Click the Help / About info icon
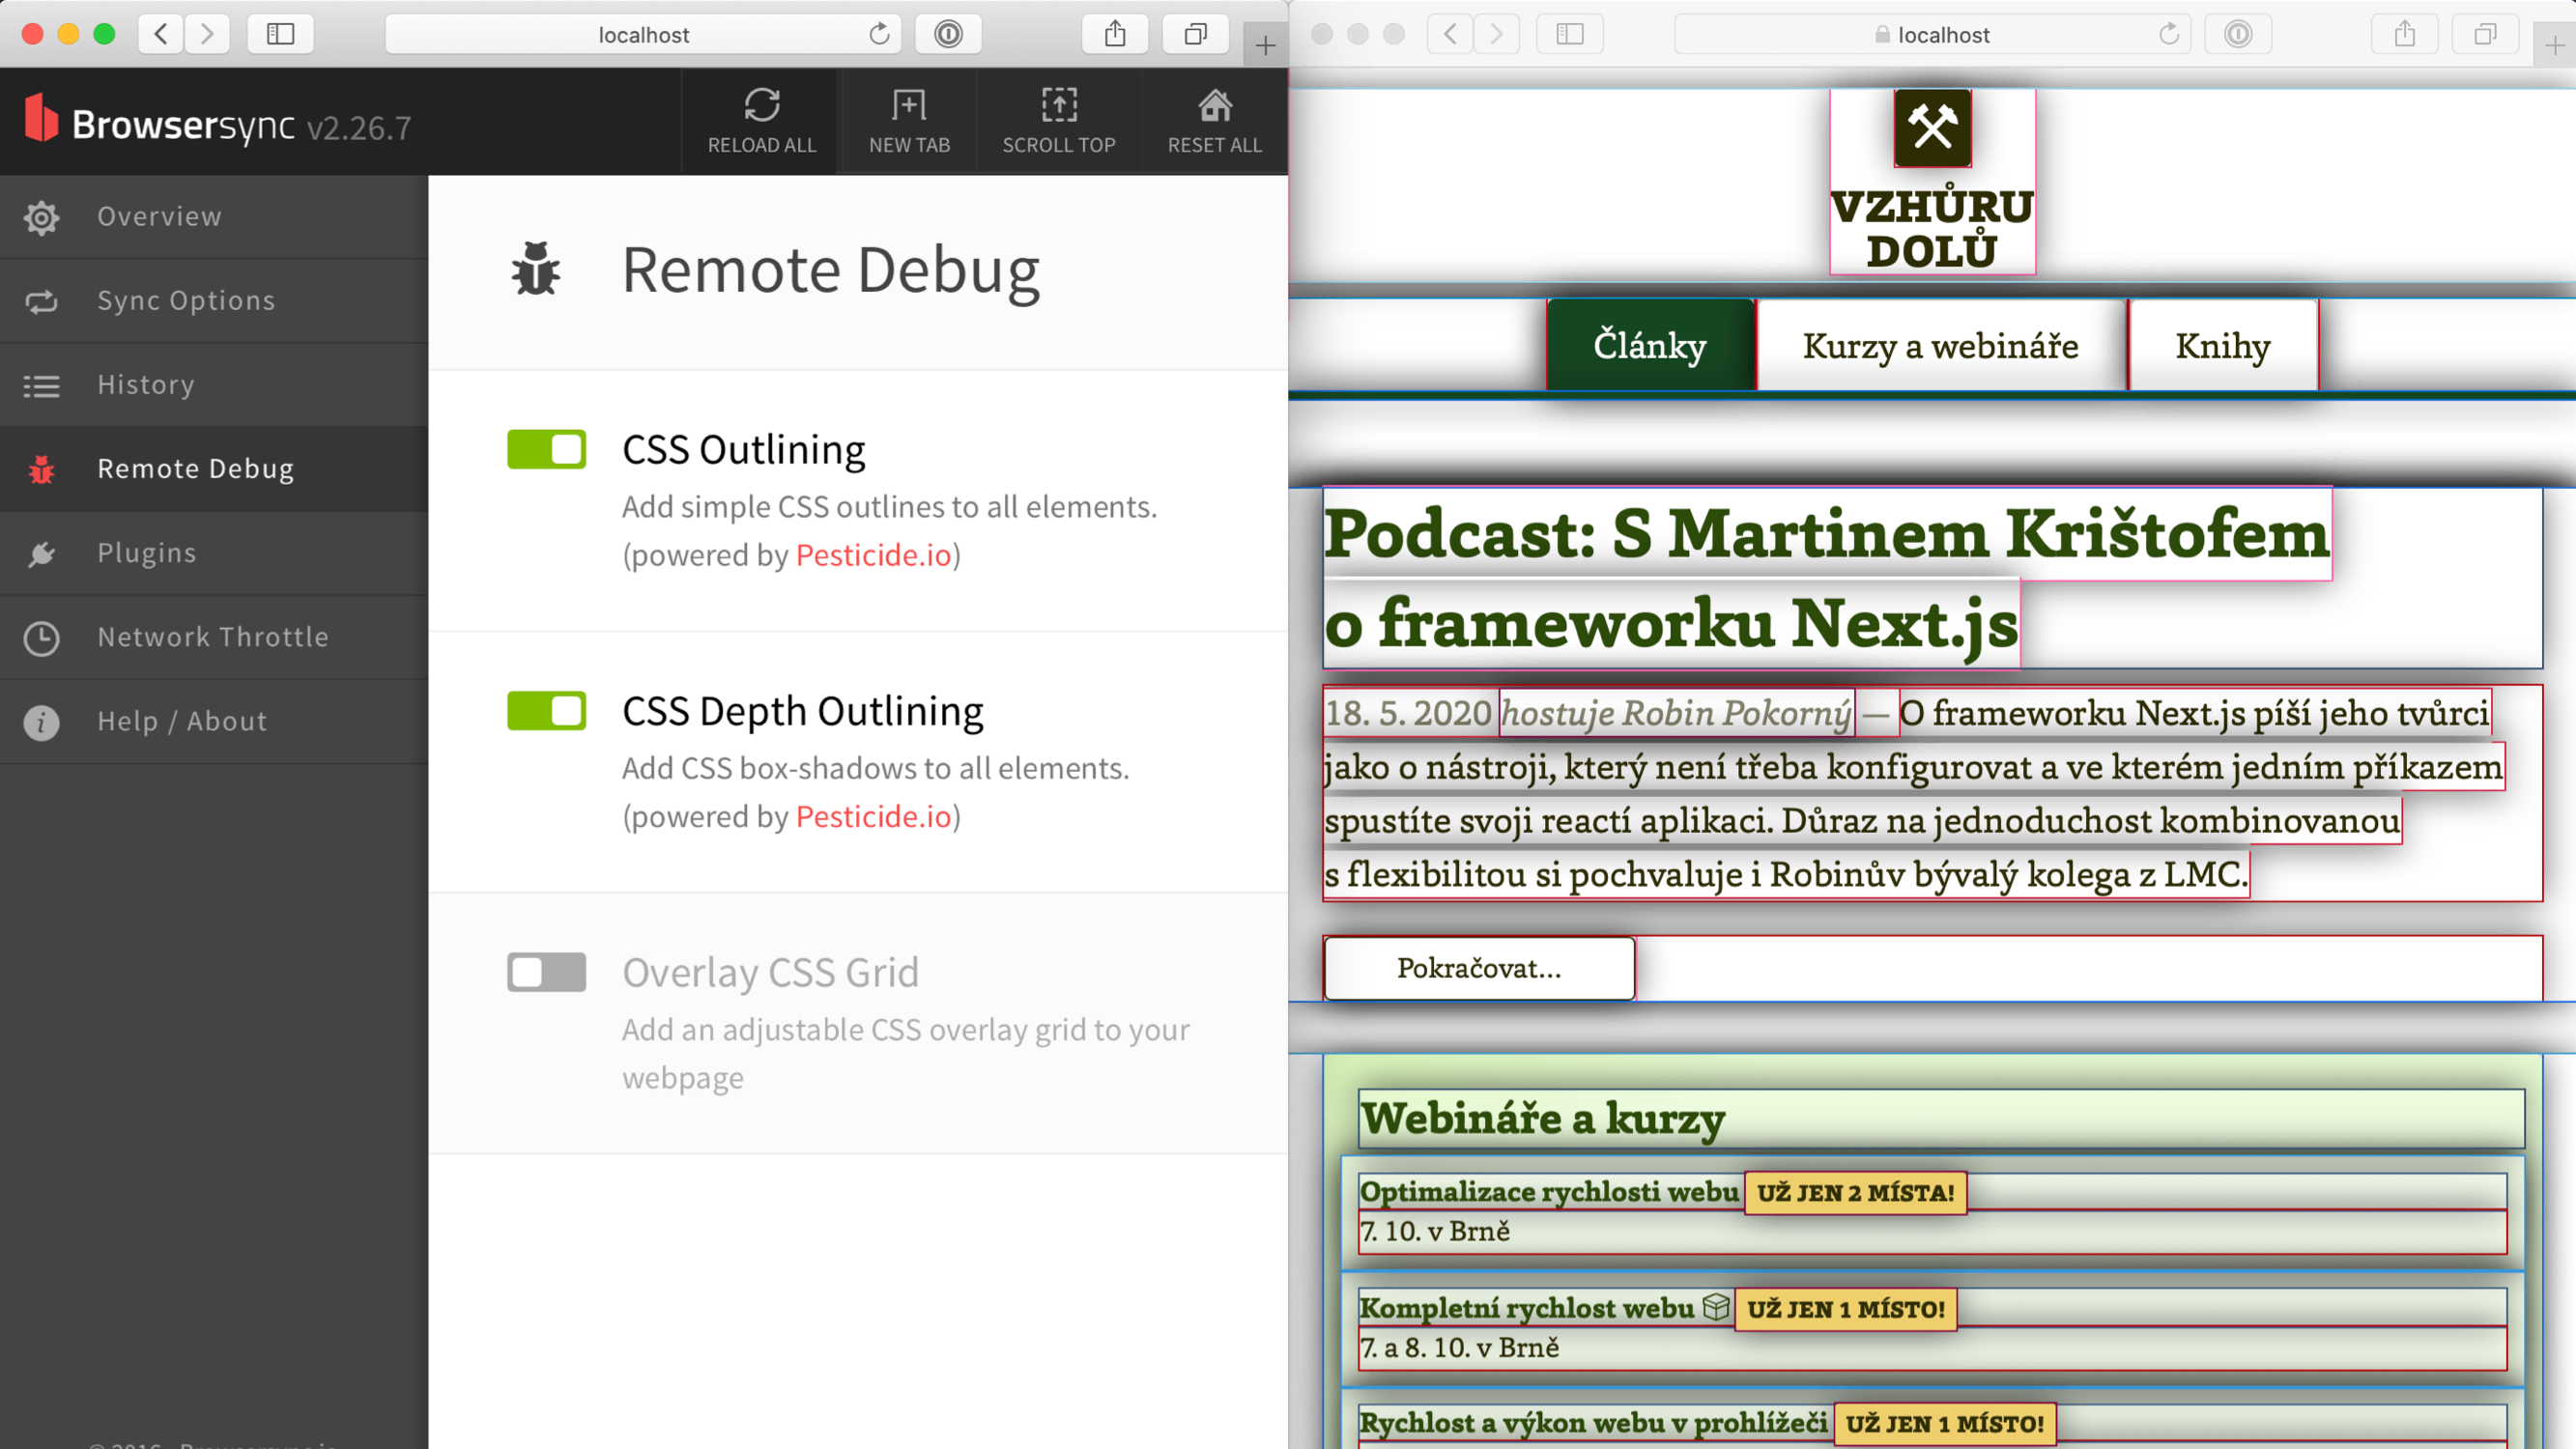Viewport: 2576px width, 1449px height. (42, 721)
